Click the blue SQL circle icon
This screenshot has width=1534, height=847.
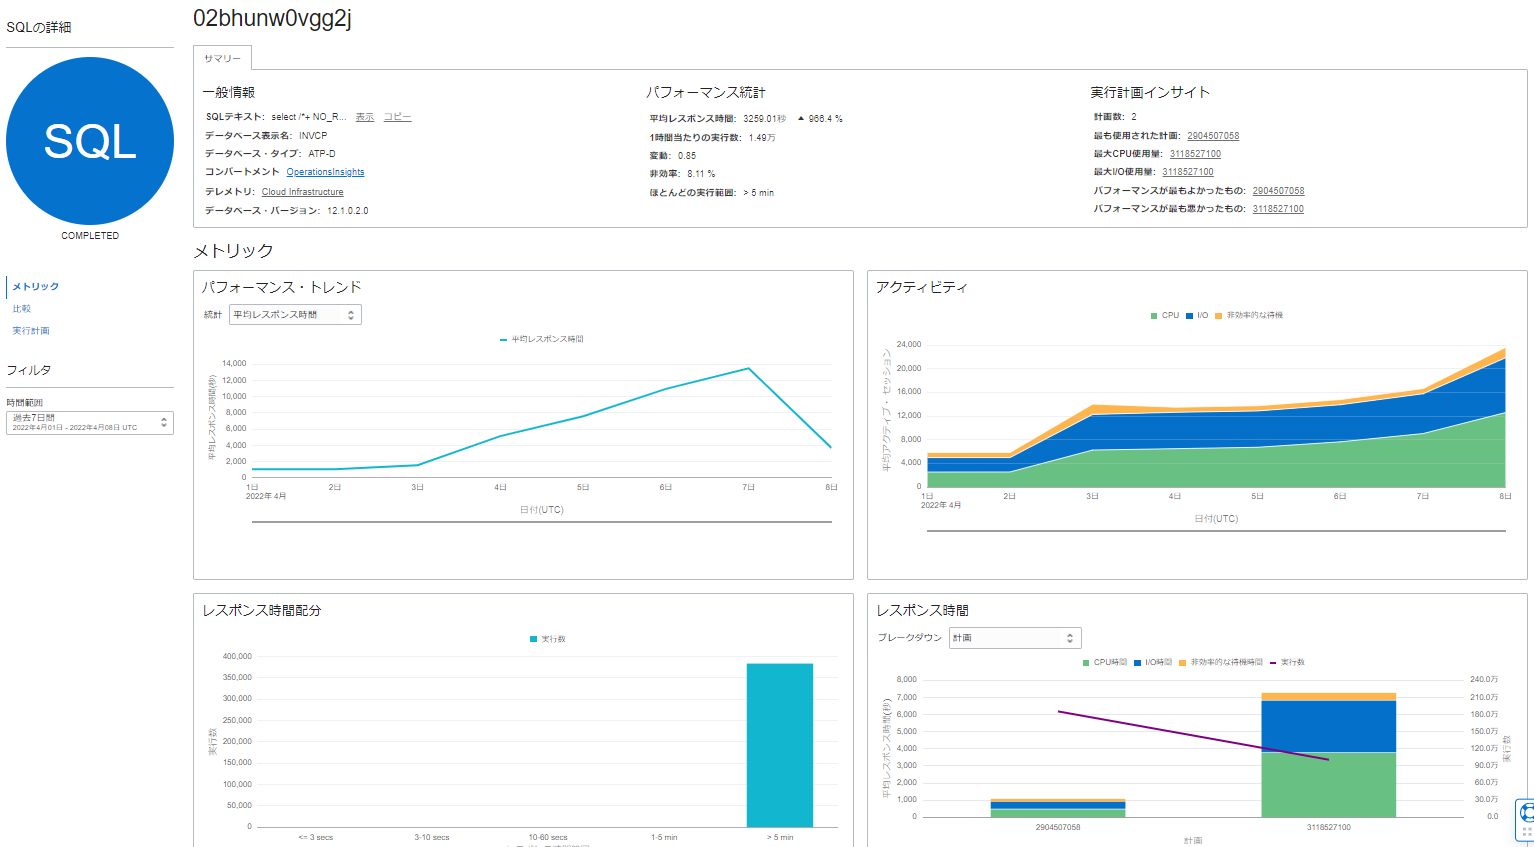coord(90,141)
